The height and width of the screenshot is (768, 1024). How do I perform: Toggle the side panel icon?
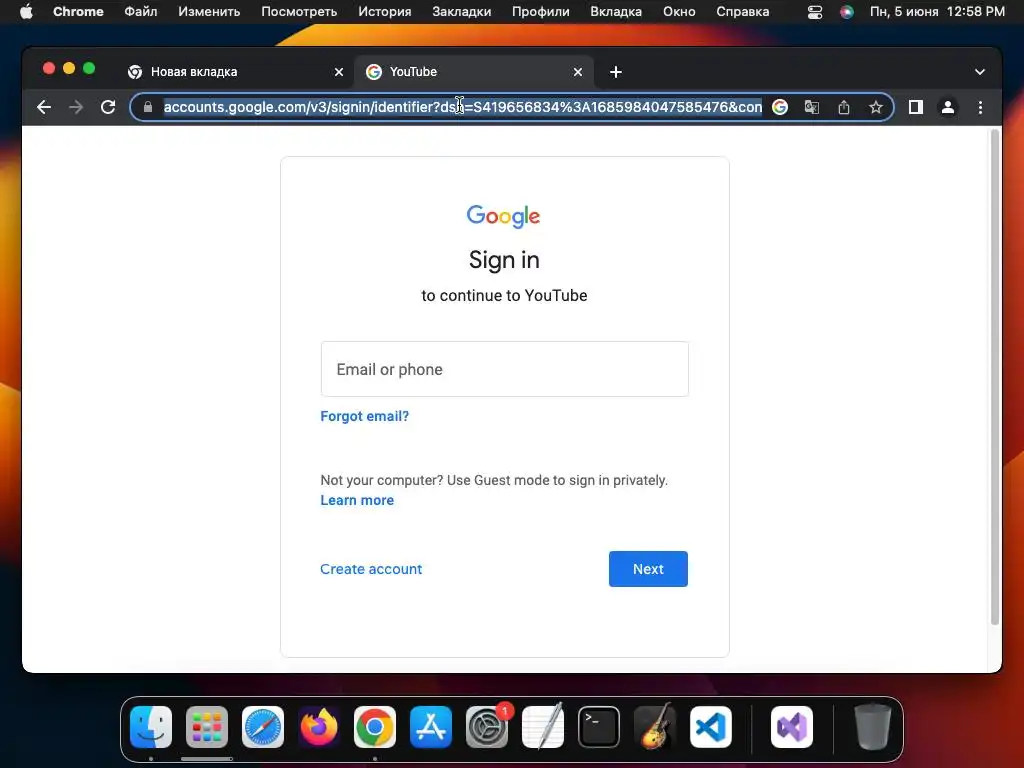point(916,107)
